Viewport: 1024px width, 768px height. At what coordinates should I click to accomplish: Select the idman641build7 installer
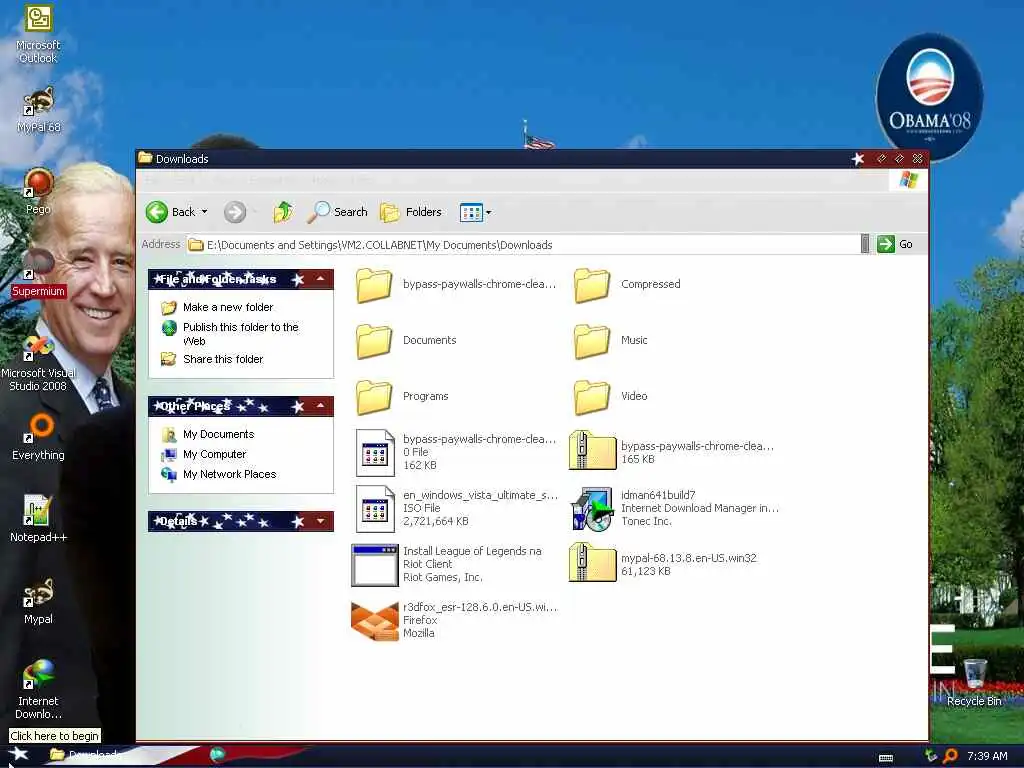click(x=674, y=508)
